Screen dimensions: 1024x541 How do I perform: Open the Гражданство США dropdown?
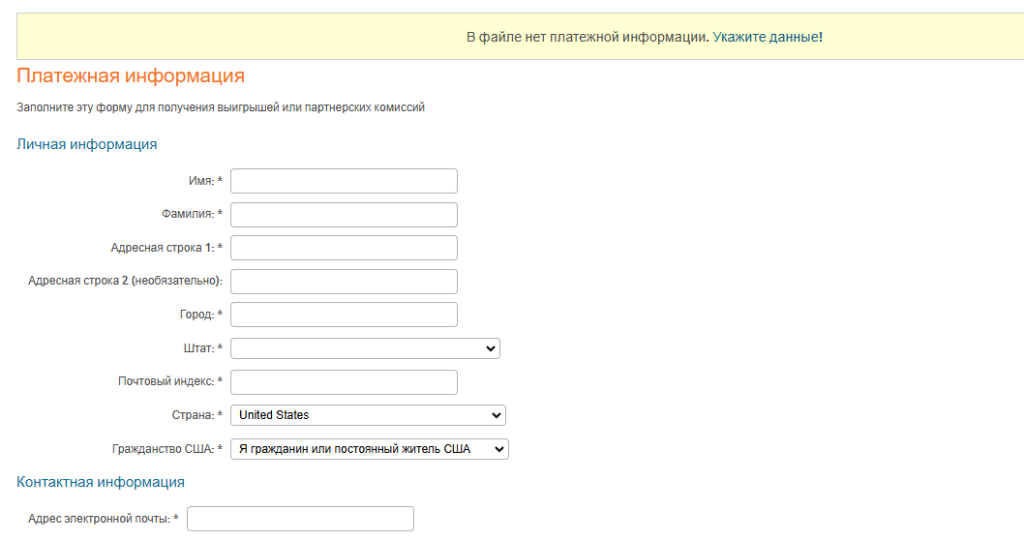[369, 449]
